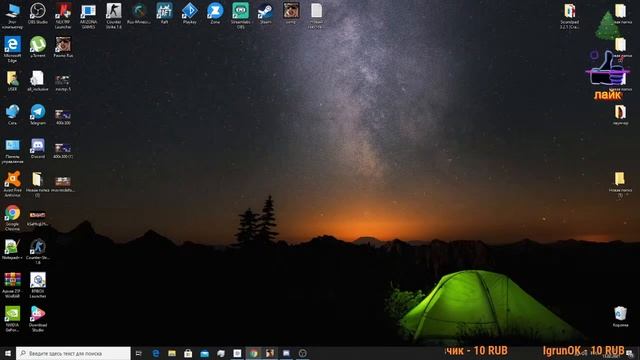This screenshot has width=640, height=360.
Task: Select the Microsoft Edge desktop shortcut
Action: [x=12, y=49]
